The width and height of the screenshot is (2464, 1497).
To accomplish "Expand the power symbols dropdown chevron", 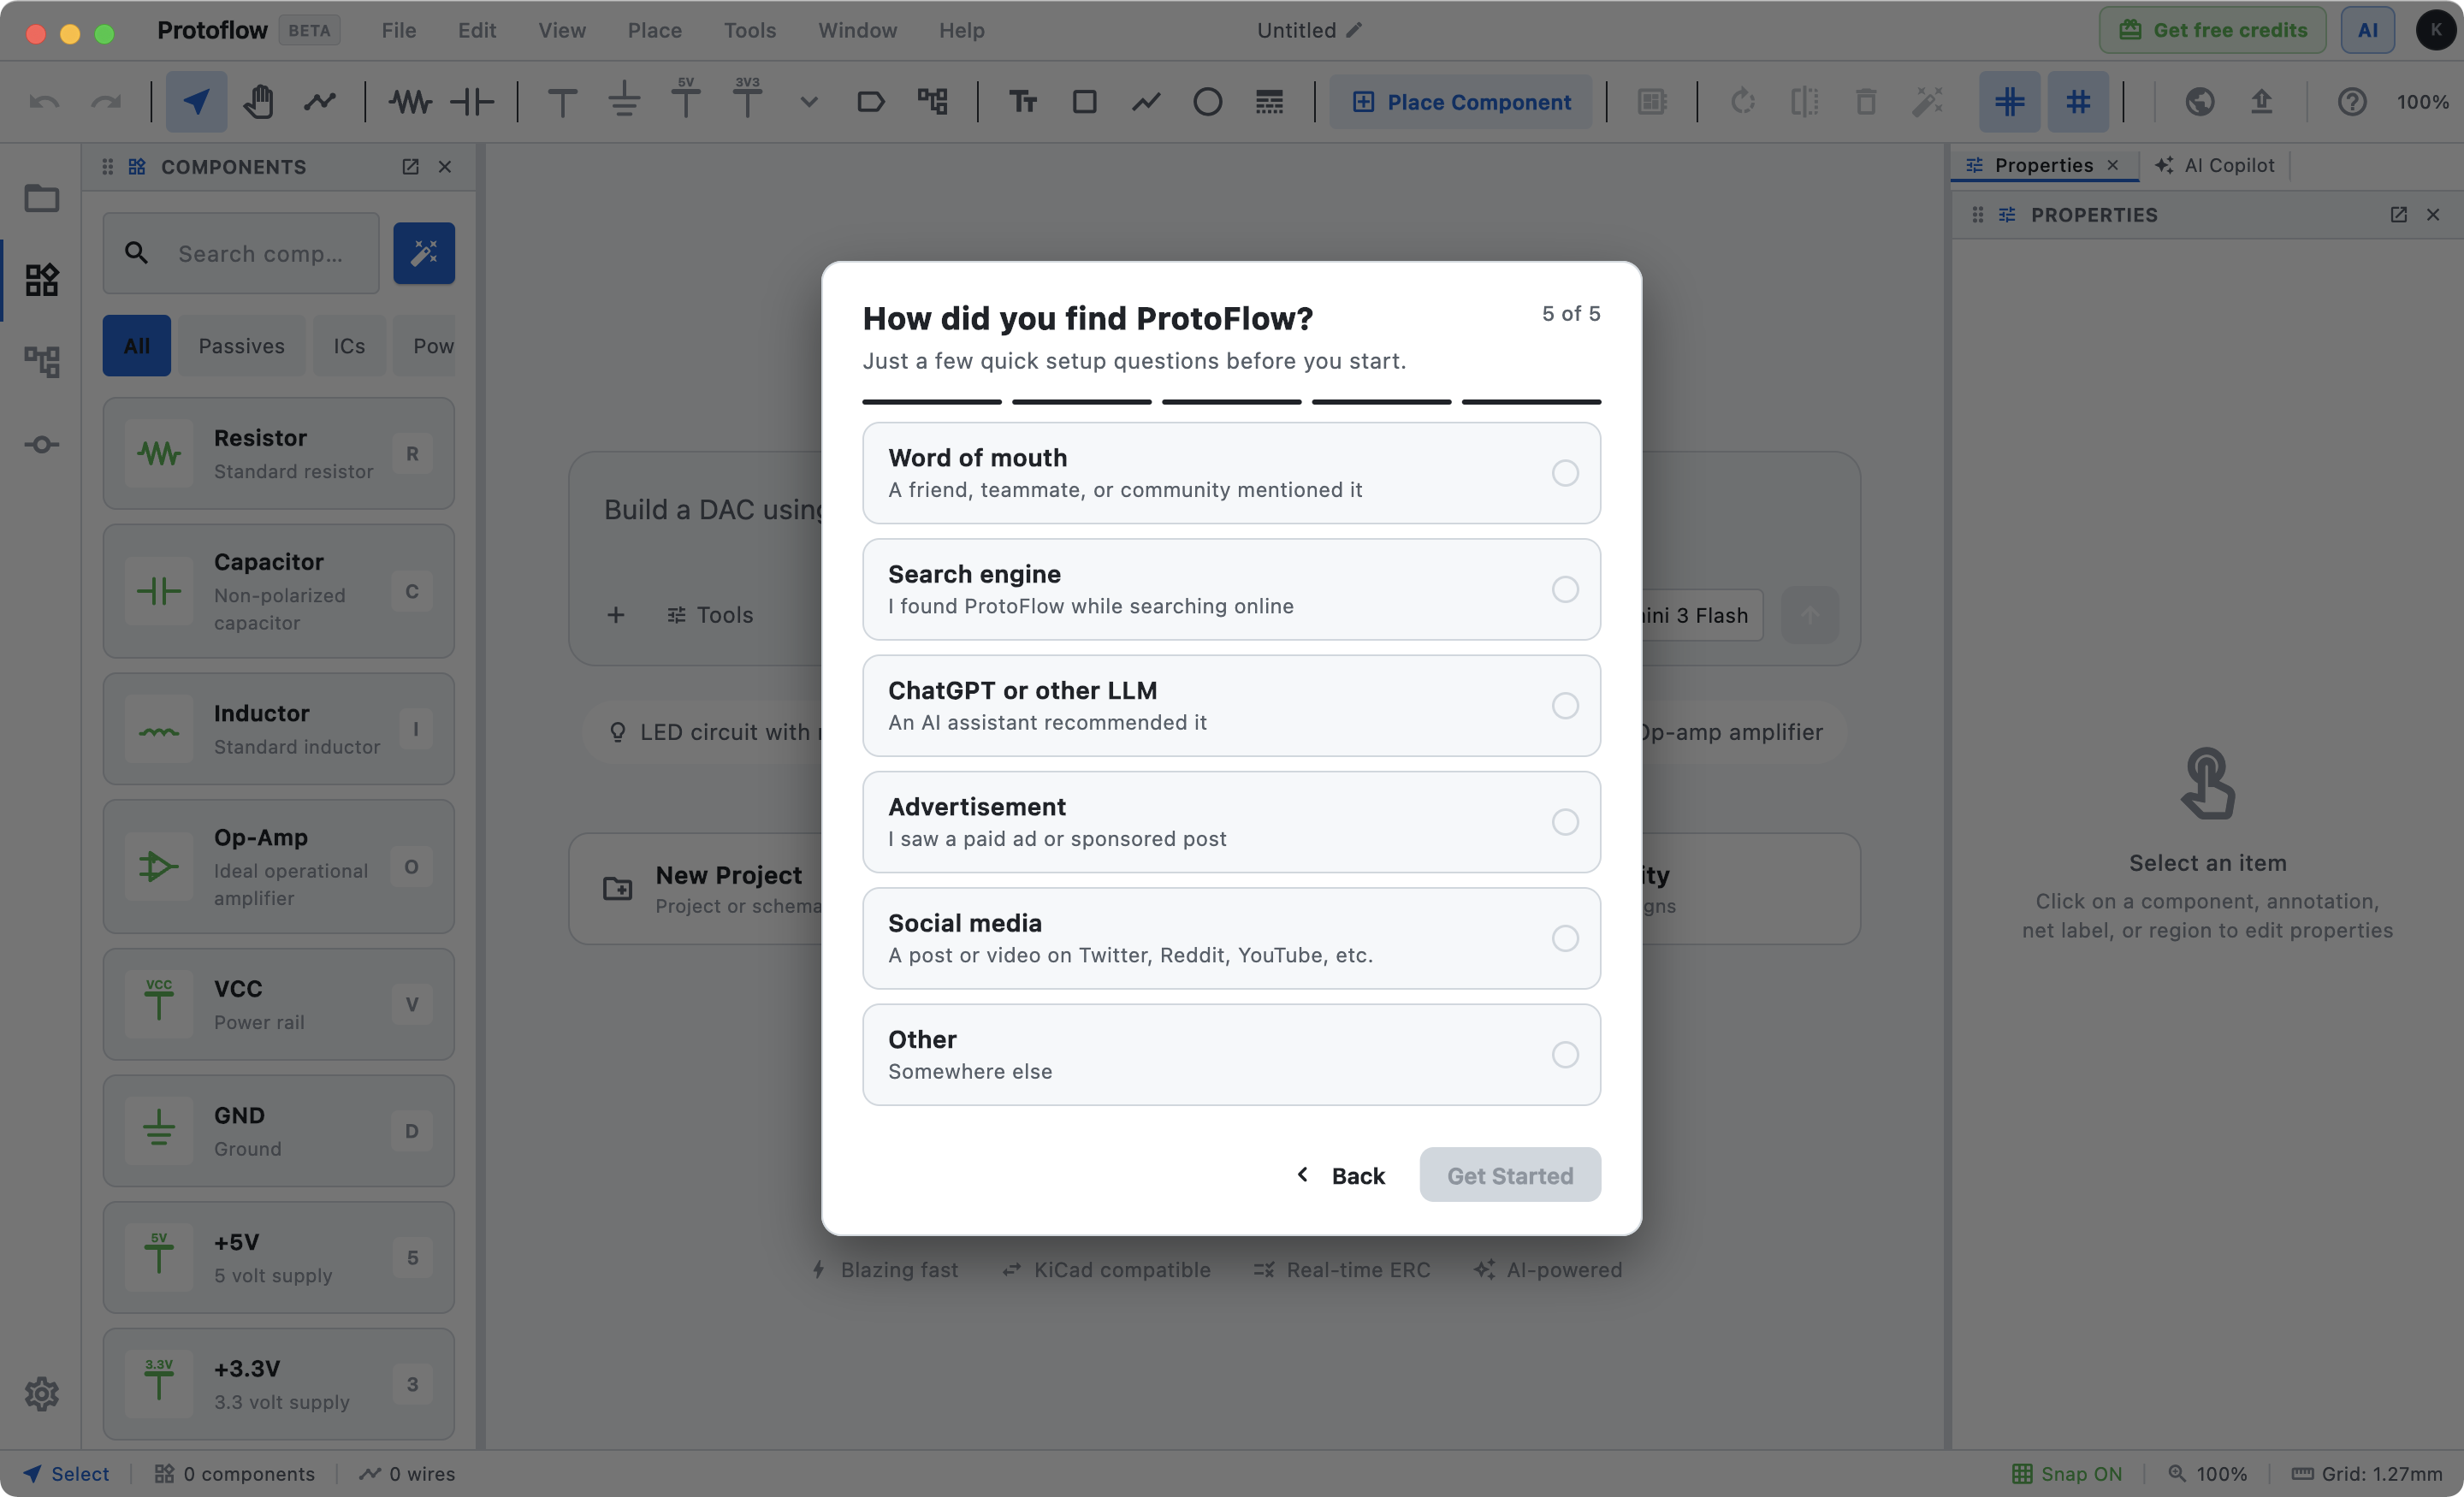I will (x=809, y=101).
